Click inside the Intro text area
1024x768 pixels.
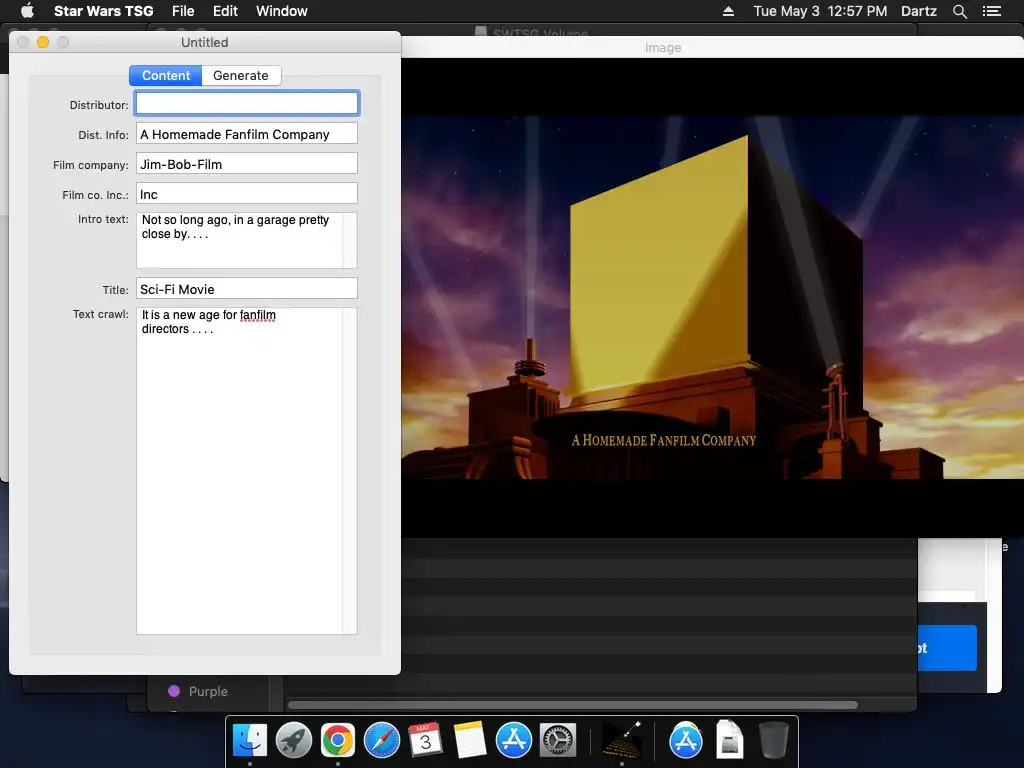239,240
